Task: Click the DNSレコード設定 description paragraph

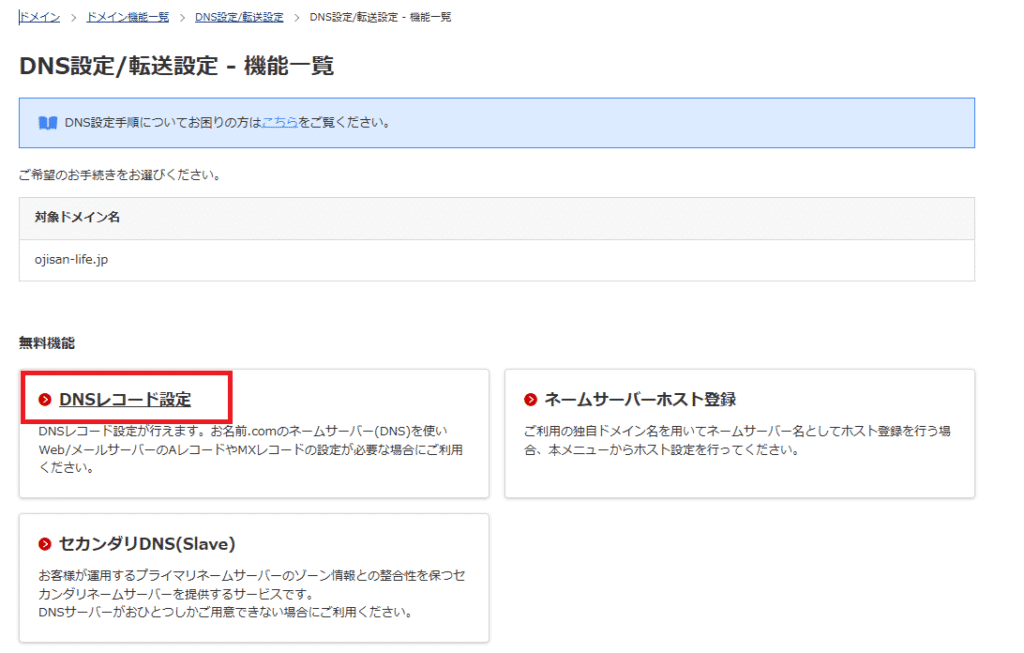Action: click(x=251, y=449)
